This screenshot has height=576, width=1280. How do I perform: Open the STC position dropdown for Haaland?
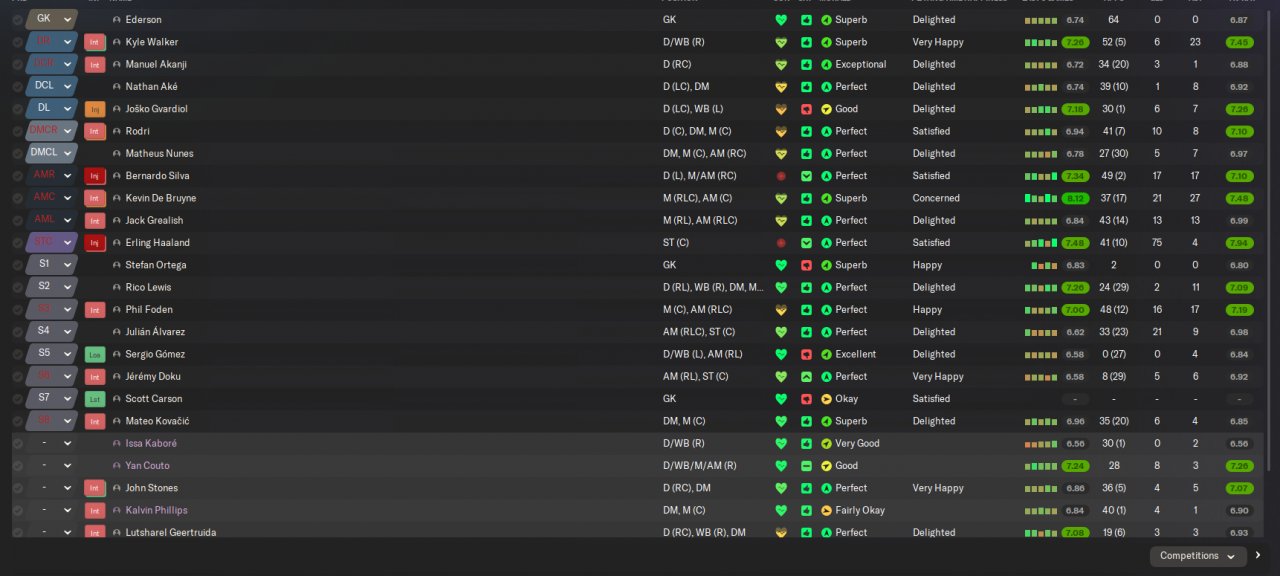[52, 242]
